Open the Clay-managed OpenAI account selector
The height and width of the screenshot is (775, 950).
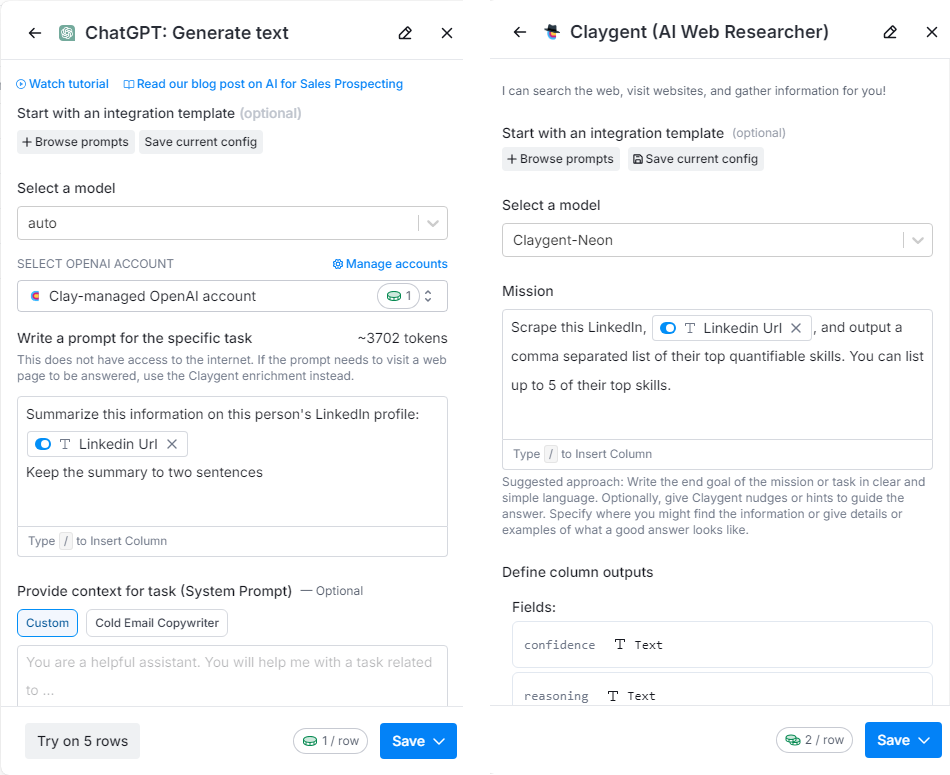tap(232, 296)
